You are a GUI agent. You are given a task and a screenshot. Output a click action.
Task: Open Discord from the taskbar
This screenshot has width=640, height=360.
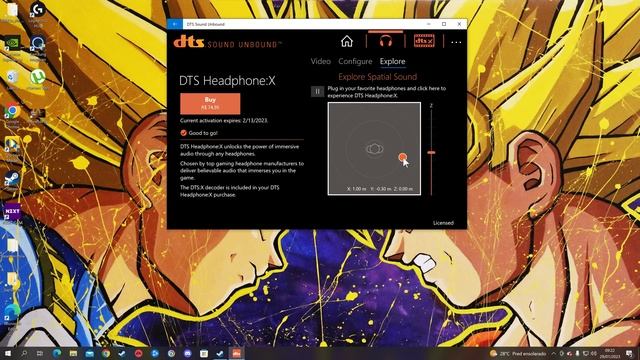tap(187, 353)
